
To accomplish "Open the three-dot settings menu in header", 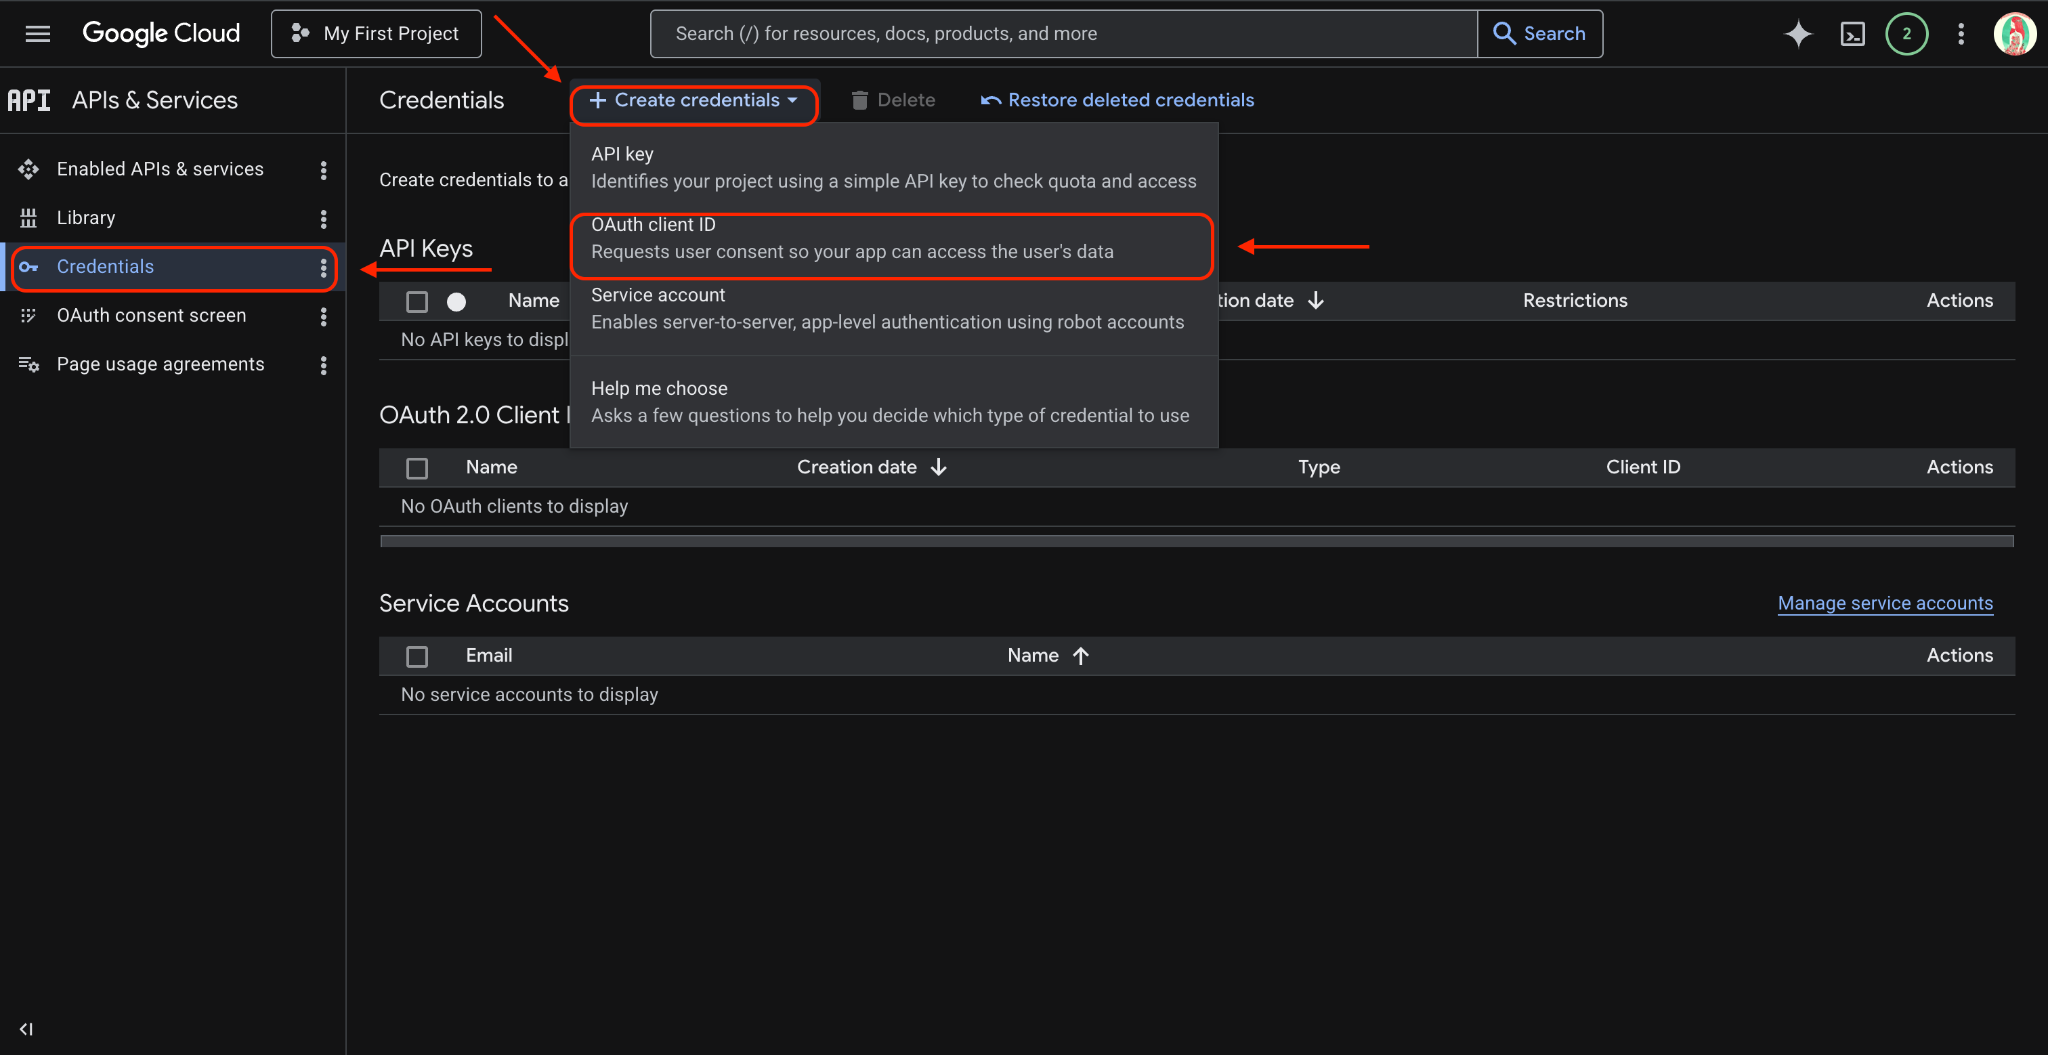I will (1961, 34).
